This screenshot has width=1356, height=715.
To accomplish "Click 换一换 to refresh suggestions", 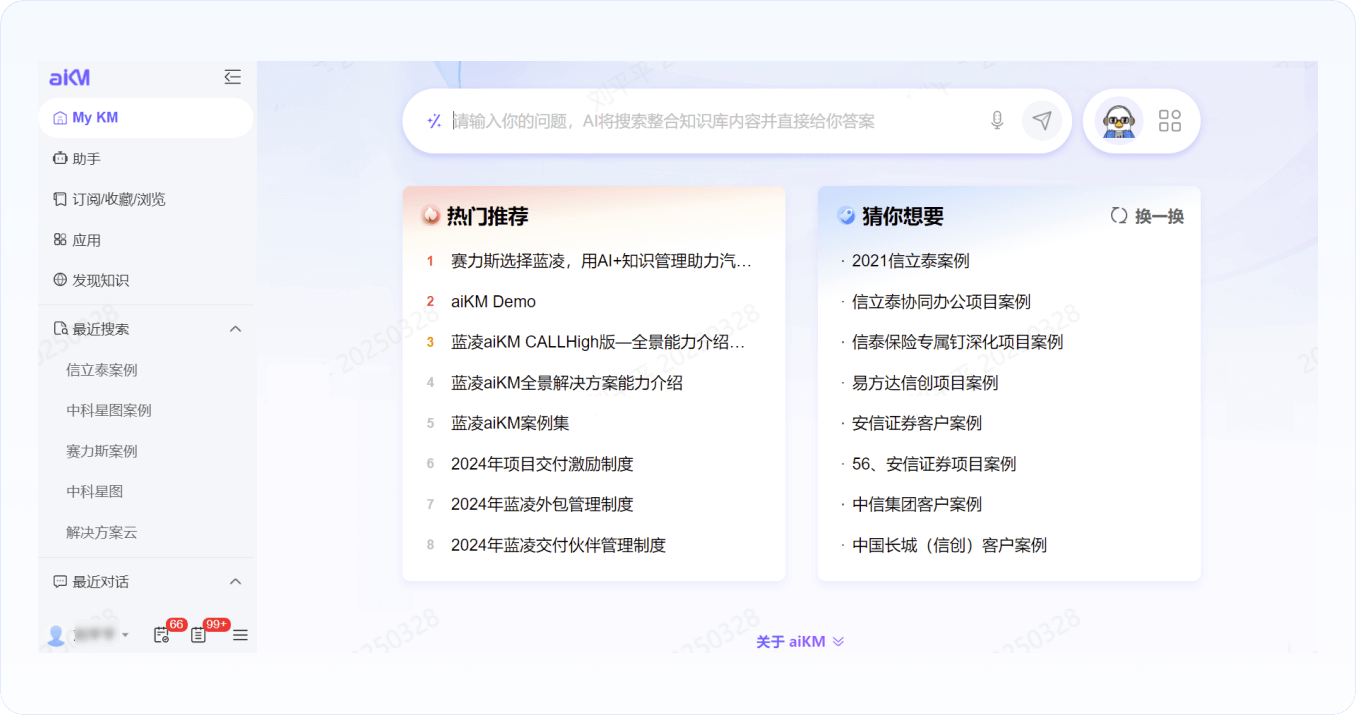I will (x=1148, y=216).
